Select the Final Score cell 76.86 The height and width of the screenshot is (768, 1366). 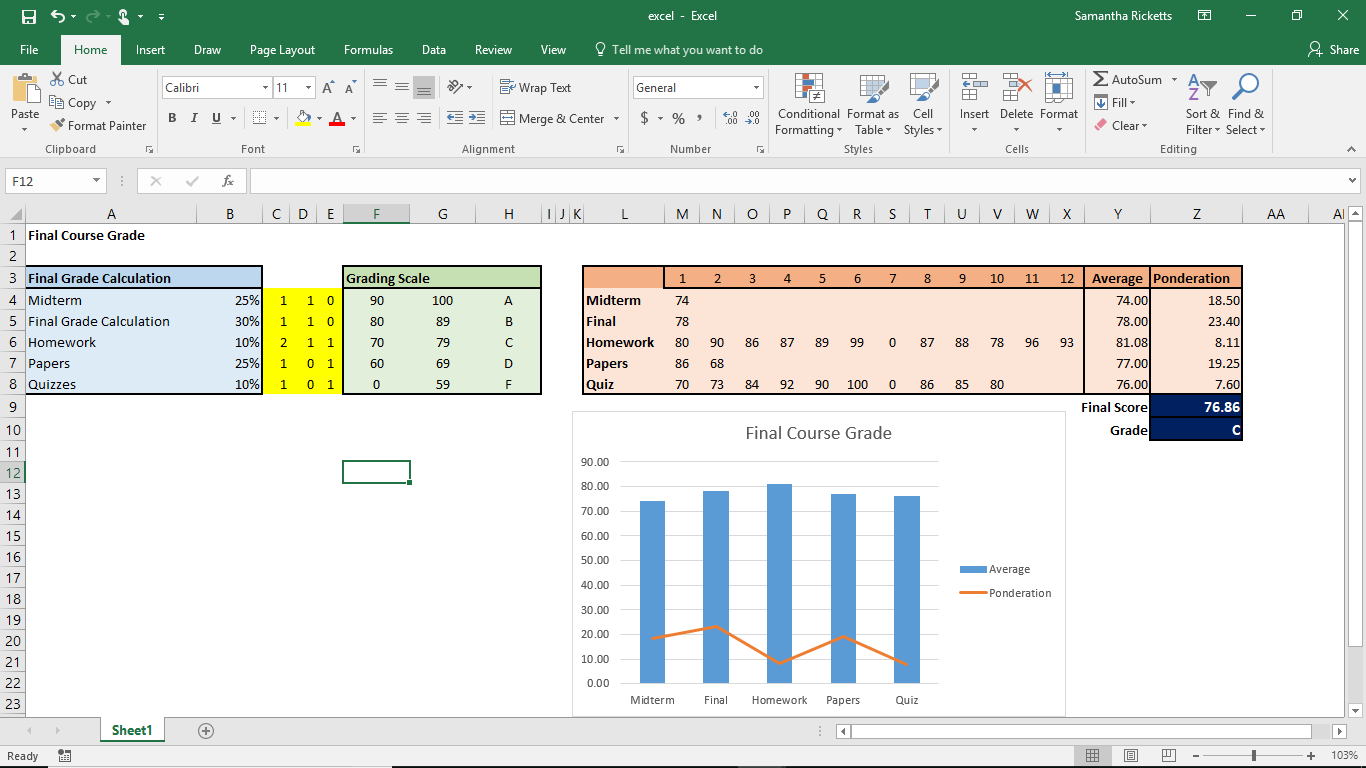(x=1196, y=407)
